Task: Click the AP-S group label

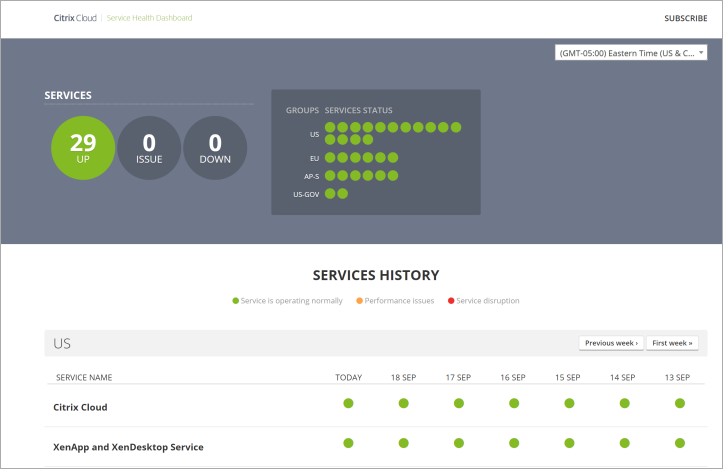Action: pyautogui.click(x=311, y=177)
